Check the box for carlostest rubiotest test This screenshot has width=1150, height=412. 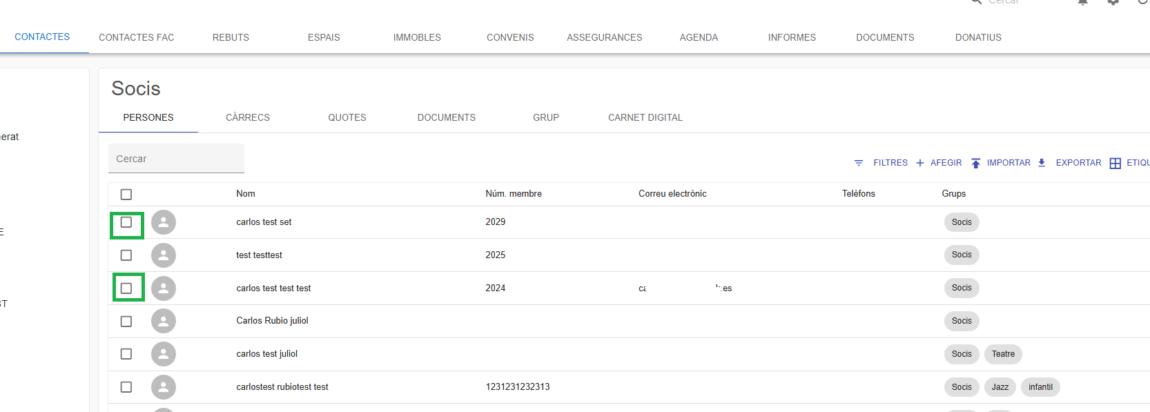[x=126, y=387]
